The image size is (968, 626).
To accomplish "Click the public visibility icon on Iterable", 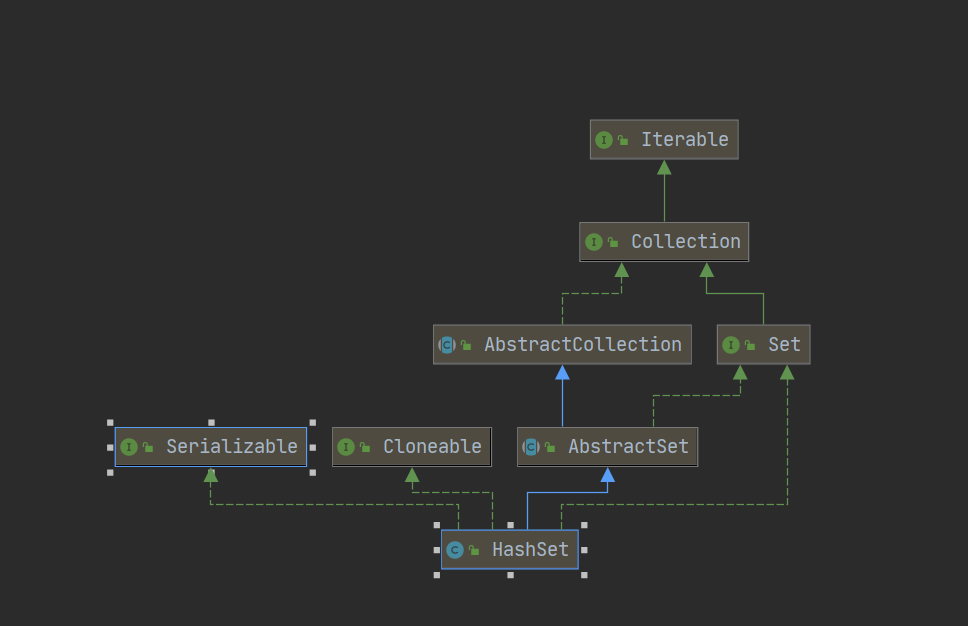I will point(623,141).
